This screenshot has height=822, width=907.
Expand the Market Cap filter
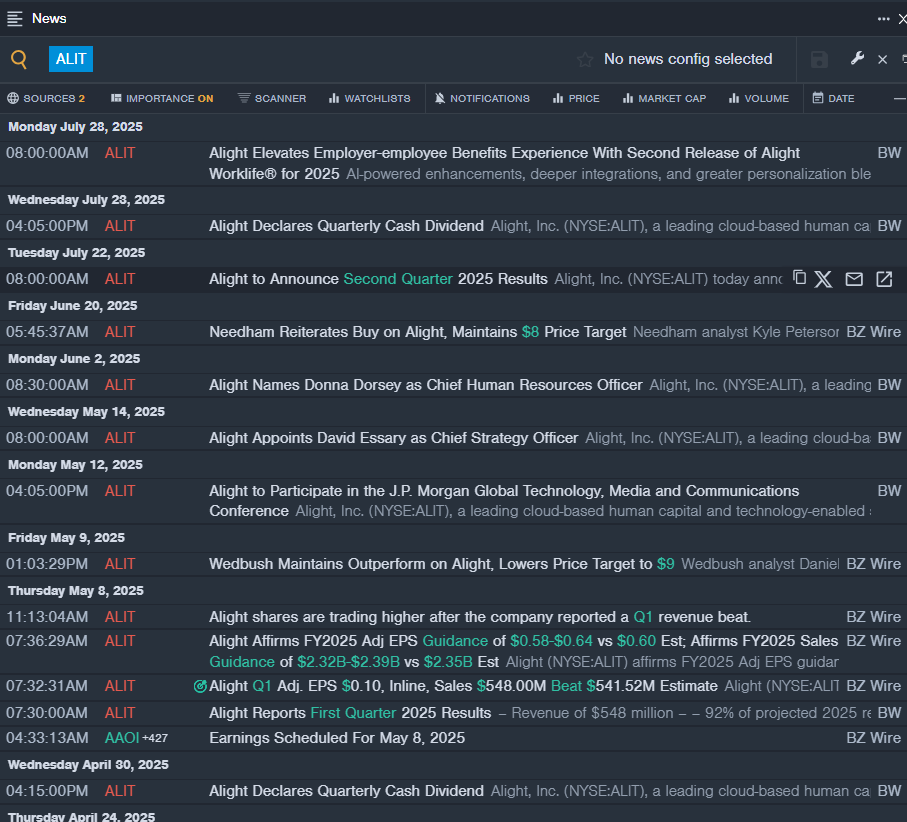[664, 98]
